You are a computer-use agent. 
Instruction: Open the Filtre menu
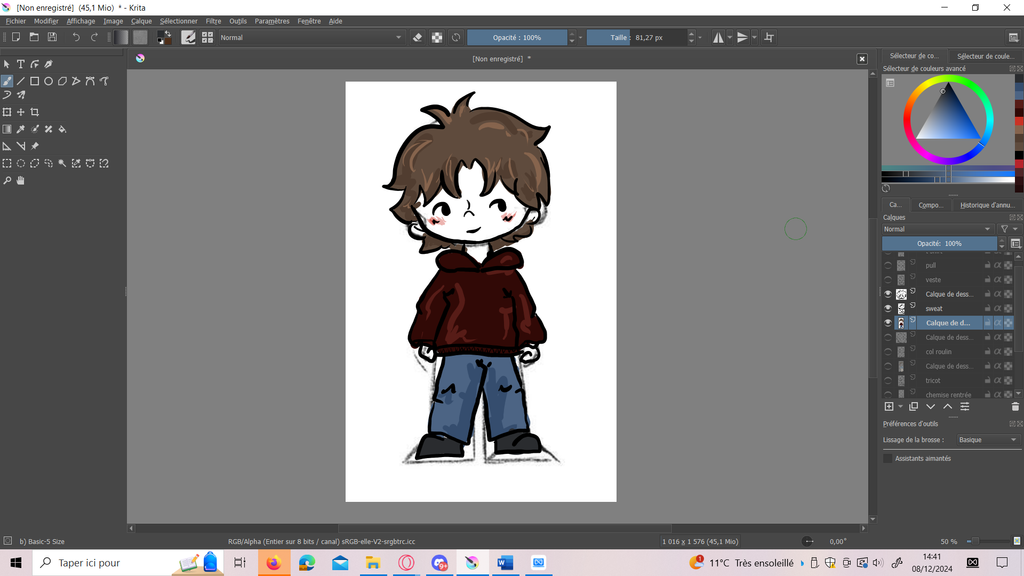click(x=213, y=21)
